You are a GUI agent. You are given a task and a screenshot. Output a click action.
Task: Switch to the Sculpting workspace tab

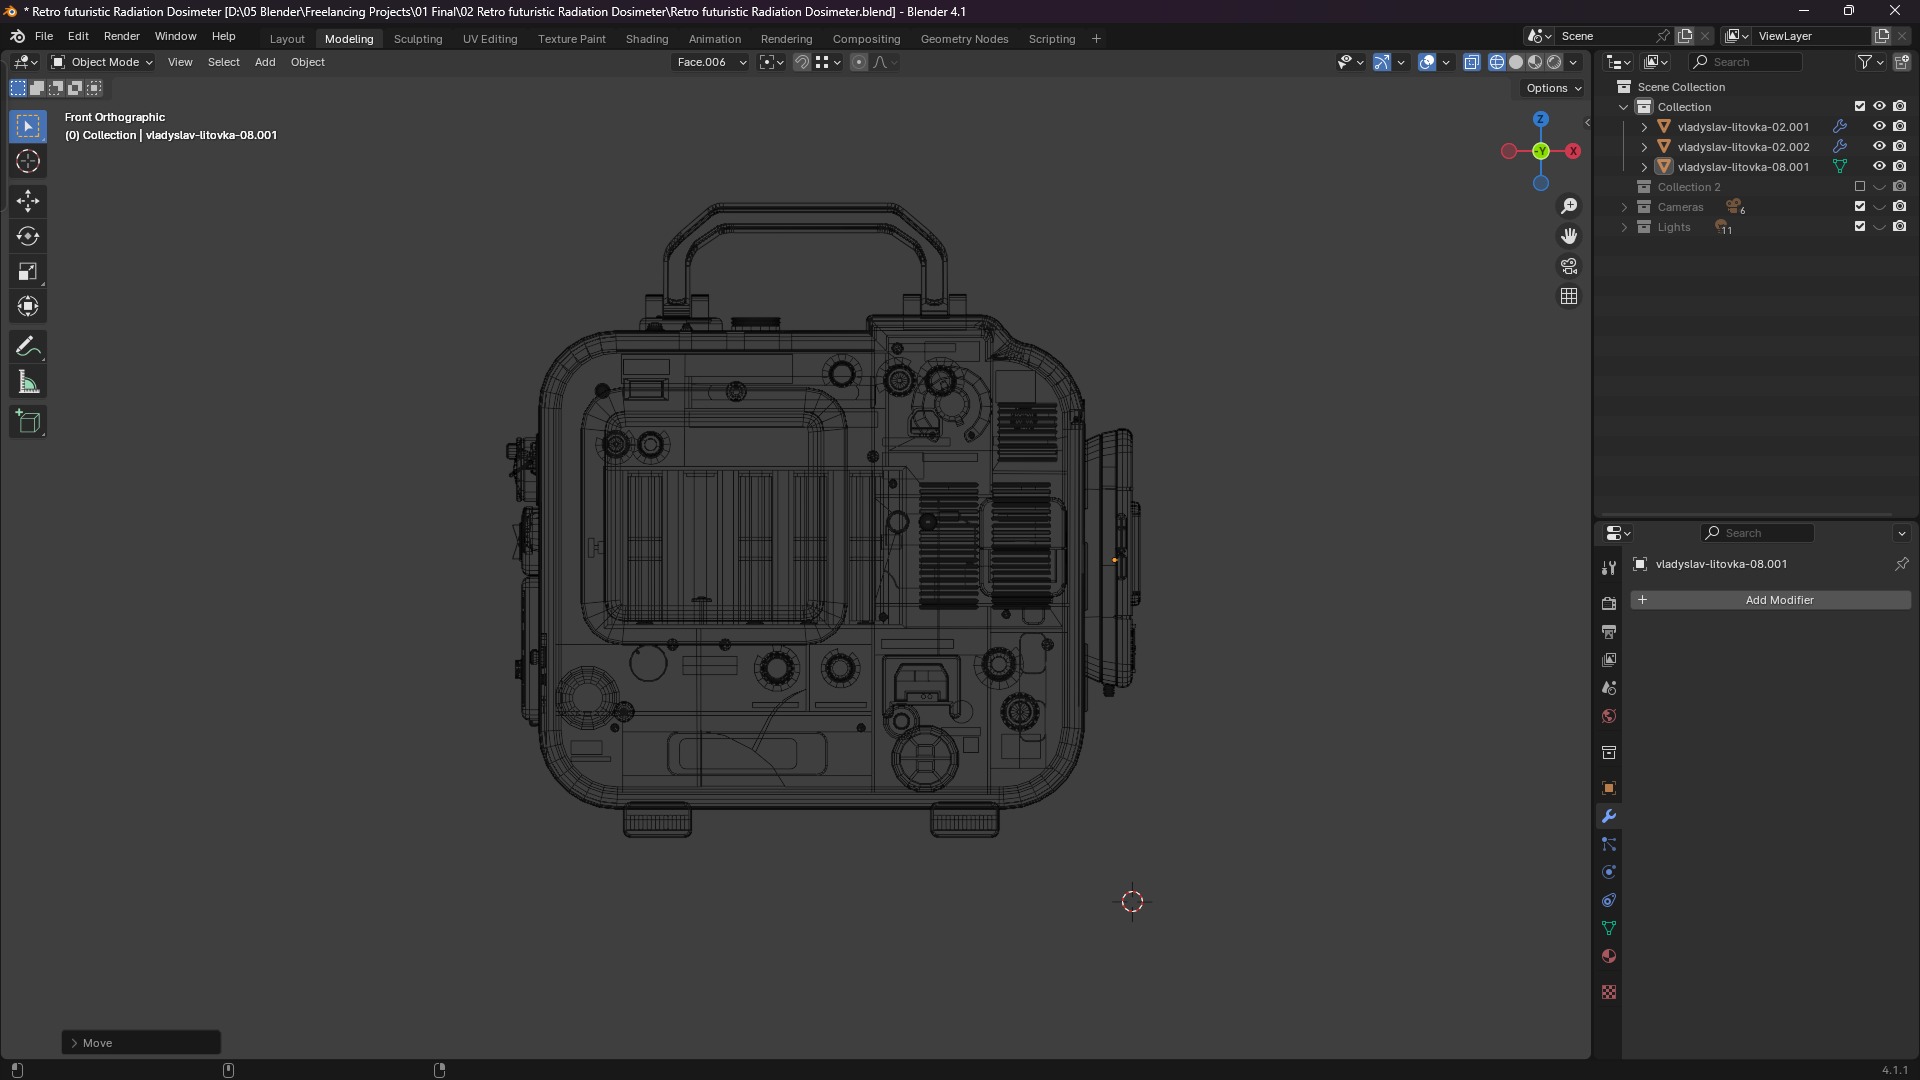[x=418, y=39]
